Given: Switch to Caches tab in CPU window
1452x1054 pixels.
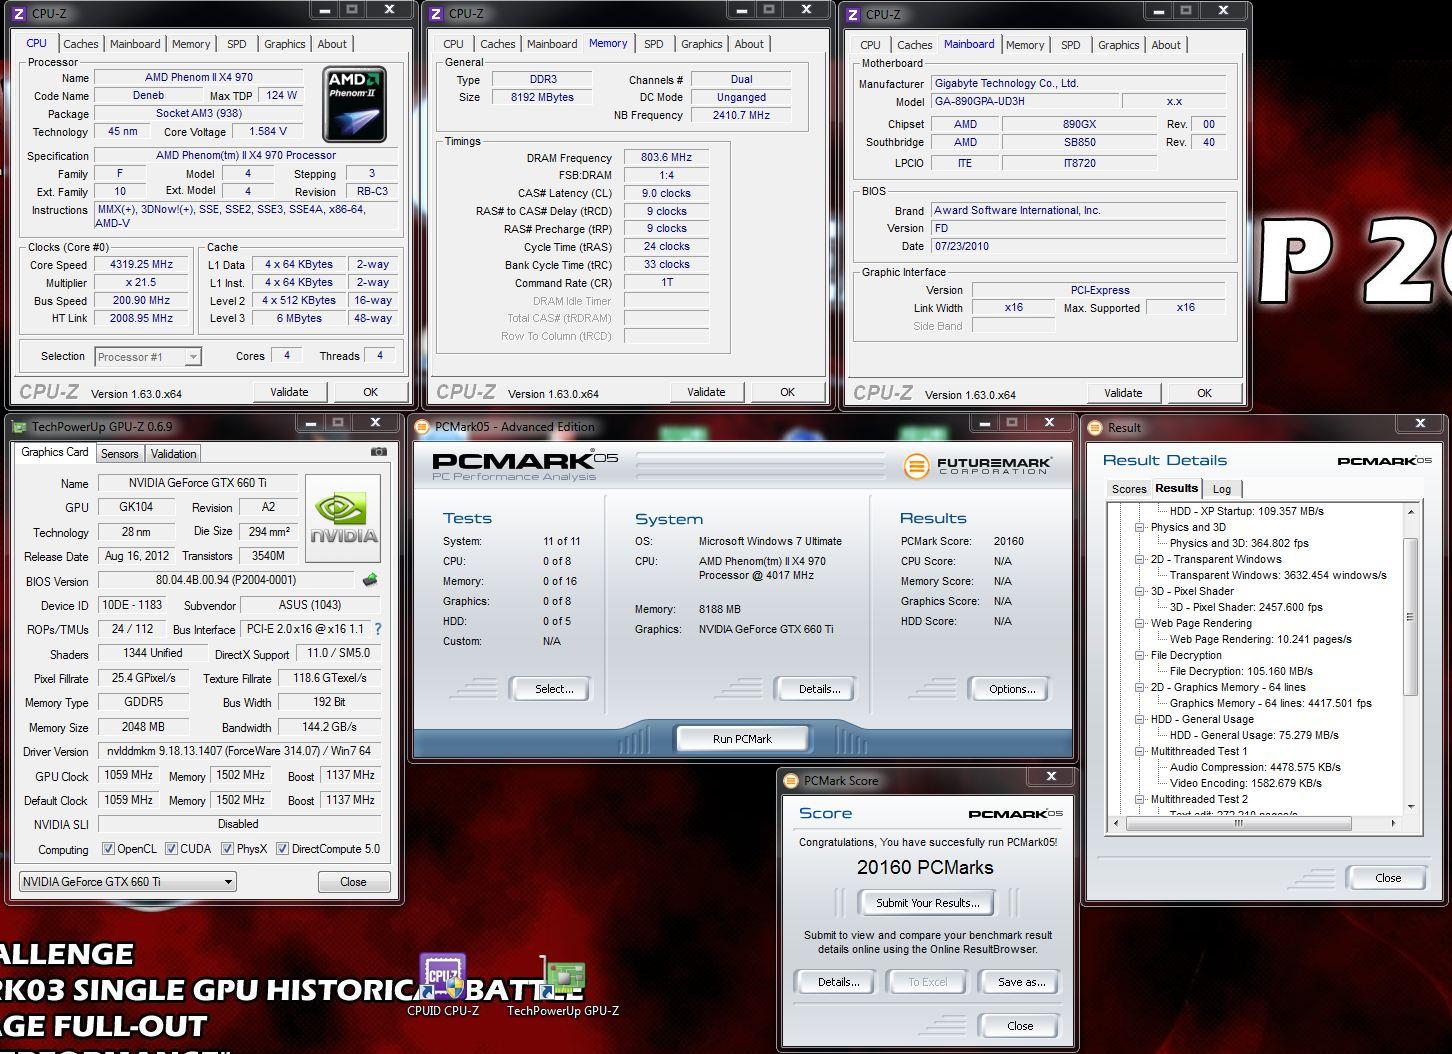Looking at the screenshot, I should (x=81, y=44).
